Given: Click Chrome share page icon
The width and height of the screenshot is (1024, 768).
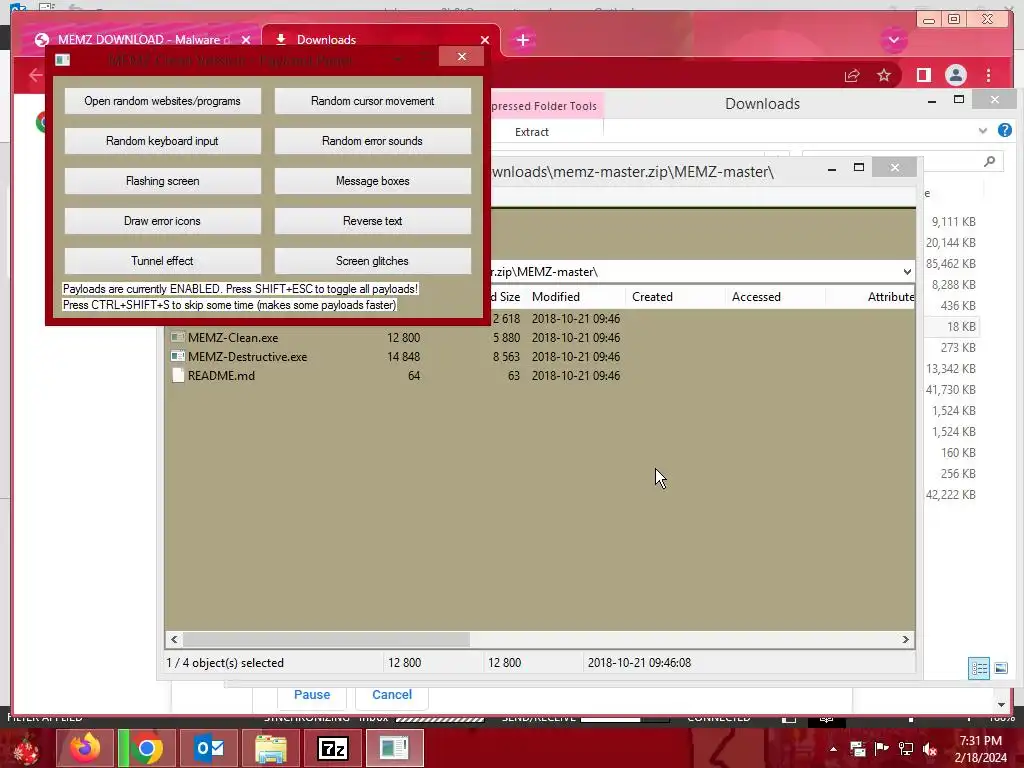Looking at the screenshot, I should (x=852, y=76).
